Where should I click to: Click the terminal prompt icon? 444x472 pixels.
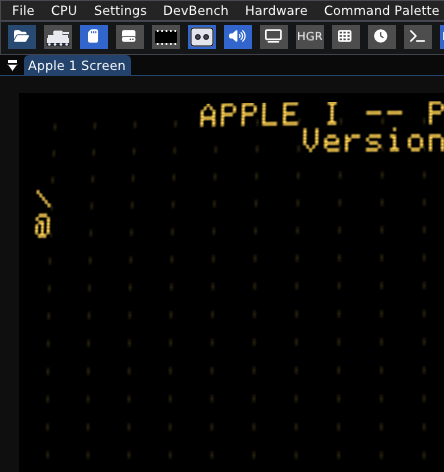tap(418, 37)
